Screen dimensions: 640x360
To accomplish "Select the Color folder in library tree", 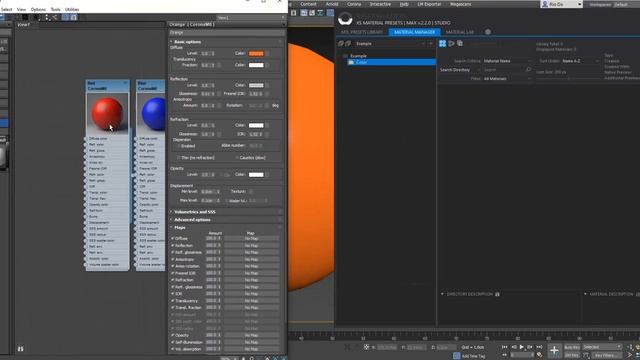I will tap(391, 62).
